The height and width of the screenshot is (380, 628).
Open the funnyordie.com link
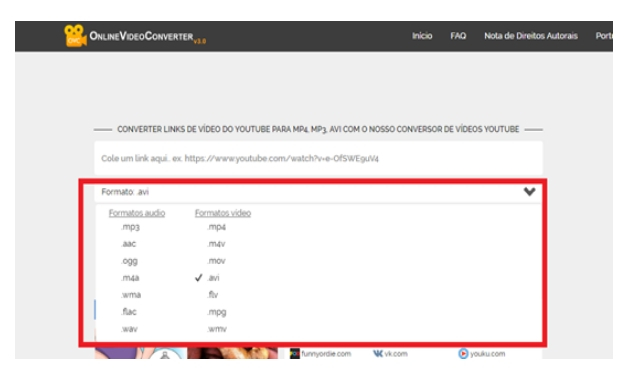coord(326,354)
